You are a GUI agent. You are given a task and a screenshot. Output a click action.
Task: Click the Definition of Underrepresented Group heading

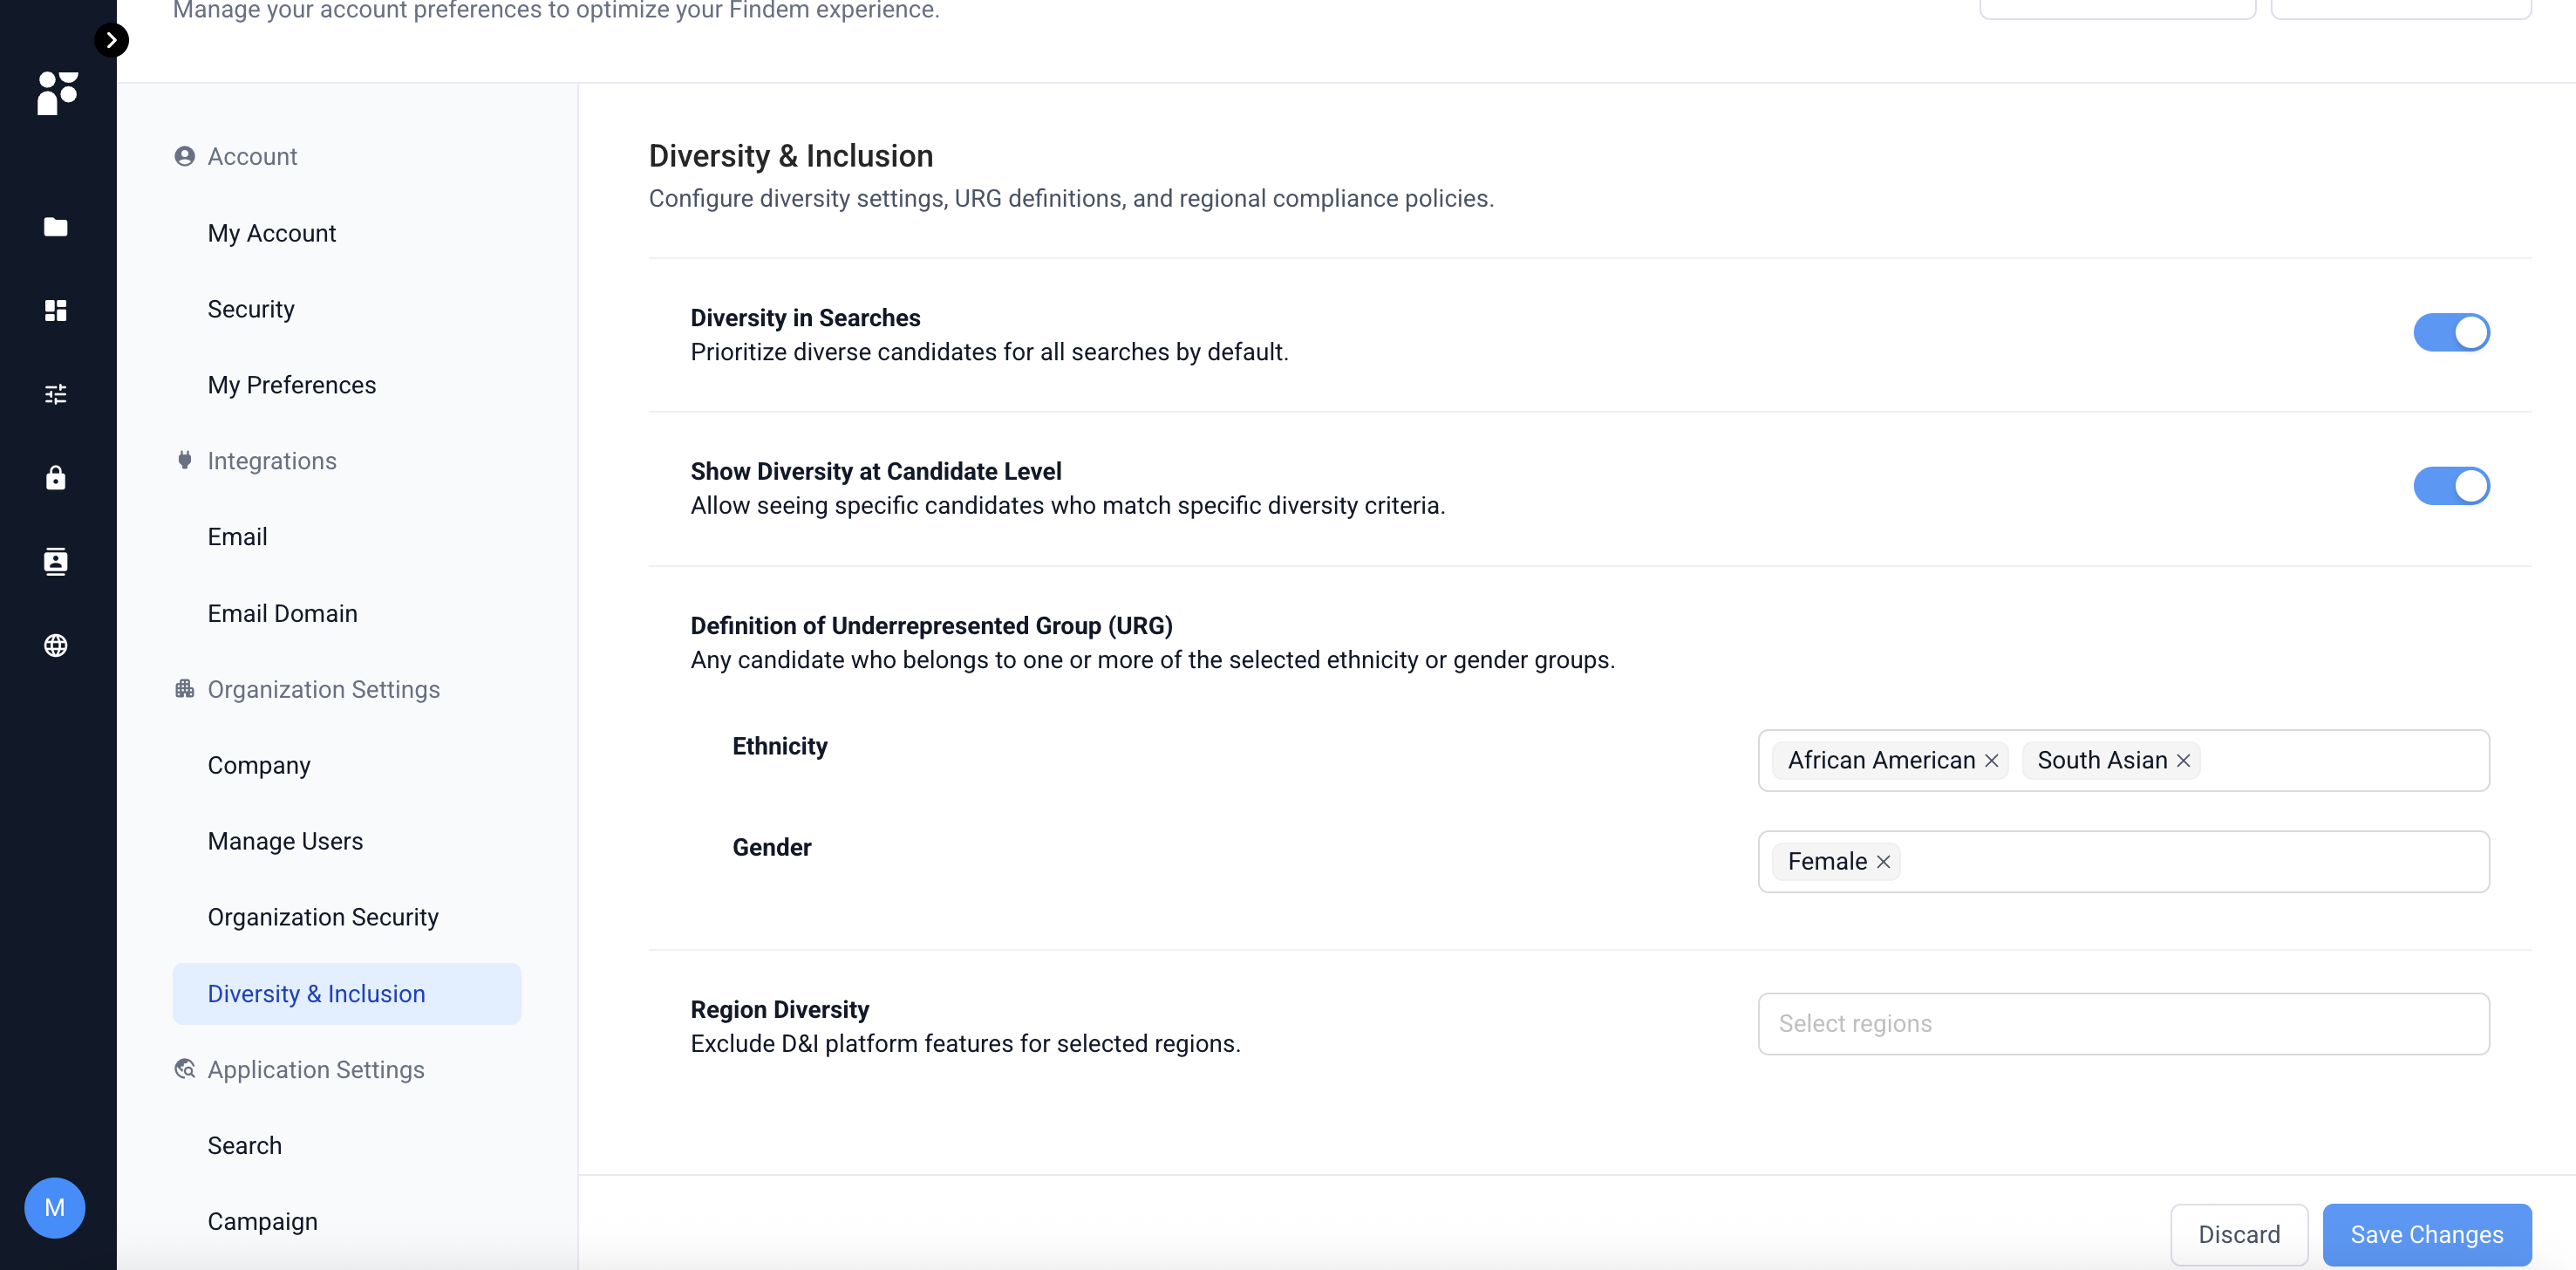(931, 626)
